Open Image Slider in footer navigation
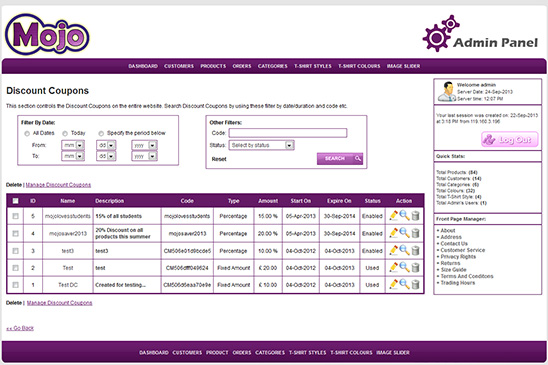The image size is (548, 365). 393,352
